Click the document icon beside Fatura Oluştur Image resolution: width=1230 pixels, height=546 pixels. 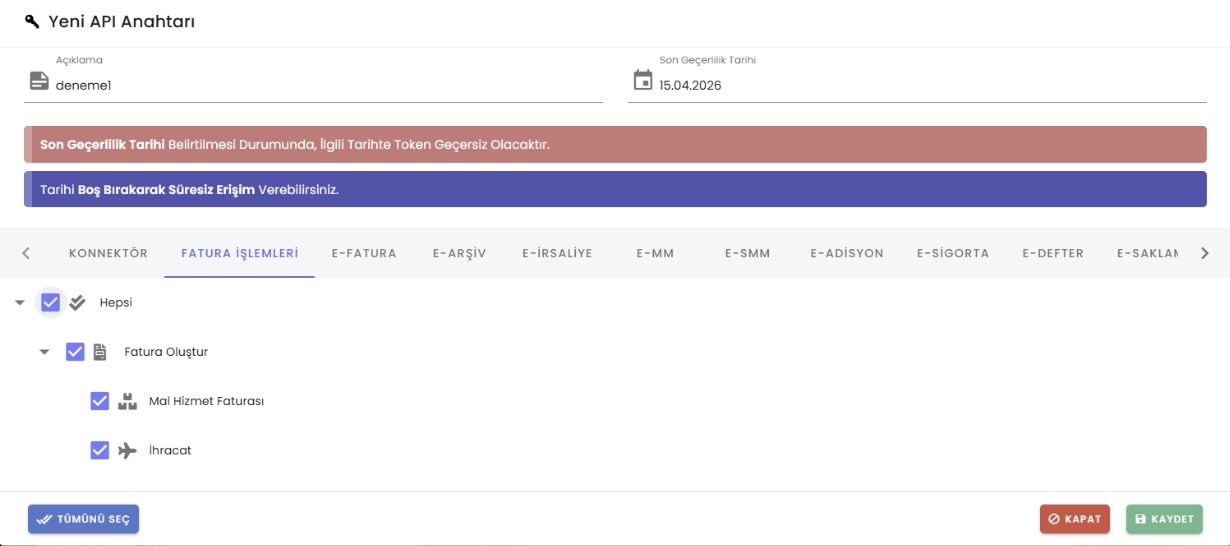pyautogui.click(x=100, y=352)
